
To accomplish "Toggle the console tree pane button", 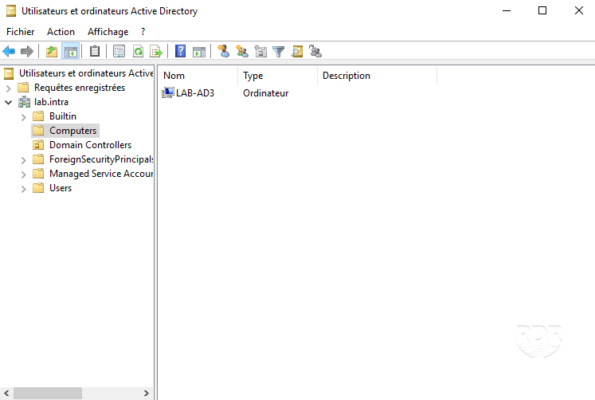I will coord(71,51).
